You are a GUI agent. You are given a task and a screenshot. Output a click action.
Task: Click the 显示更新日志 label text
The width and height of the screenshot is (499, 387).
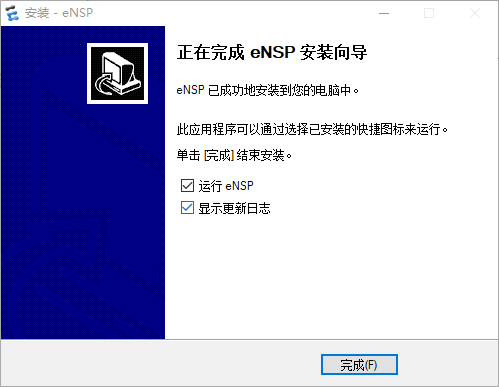pyautogui.click(x=234, y=208)
